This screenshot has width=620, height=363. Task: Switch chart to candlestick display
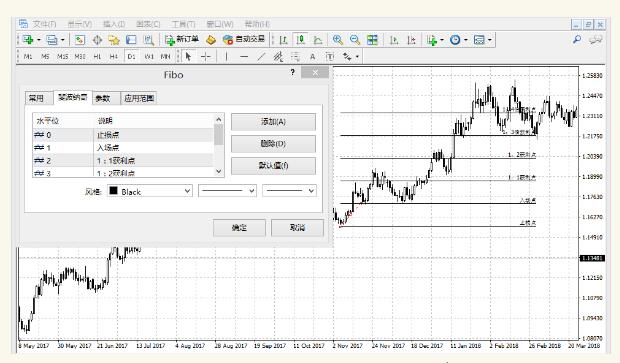(301, 40)
